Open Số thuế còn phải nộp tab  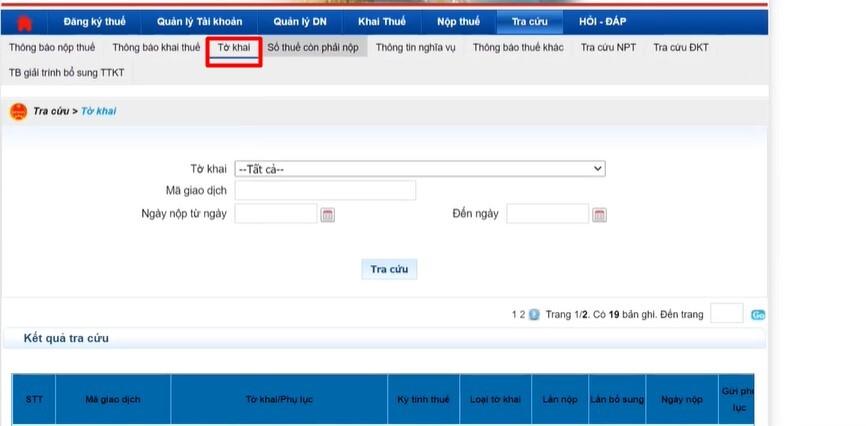313,48
